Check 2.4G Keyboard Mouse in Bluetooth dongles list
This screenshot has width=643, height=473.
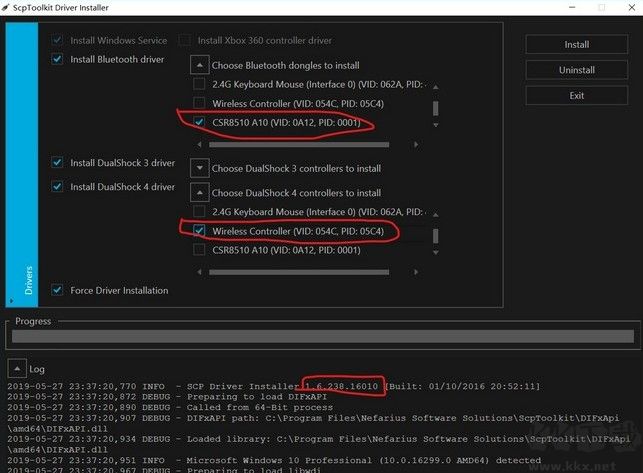(x=199, y=84)
